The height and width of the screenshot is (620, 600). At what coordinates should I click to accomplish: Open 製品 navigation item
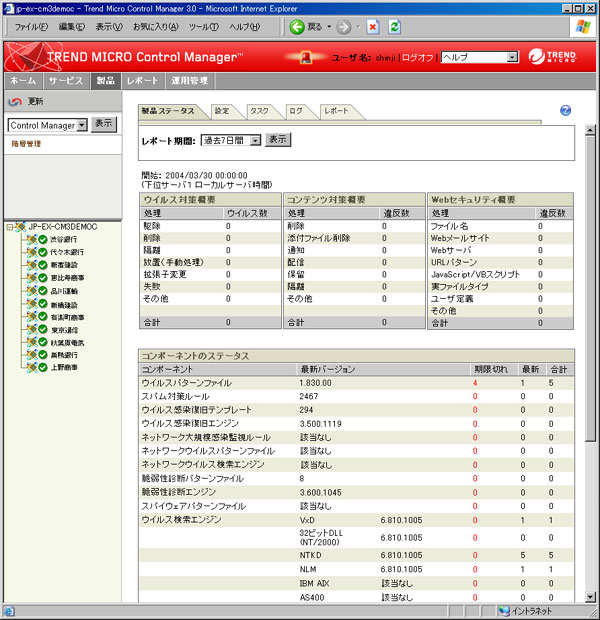pyautogui.click(x=105, y=81)
